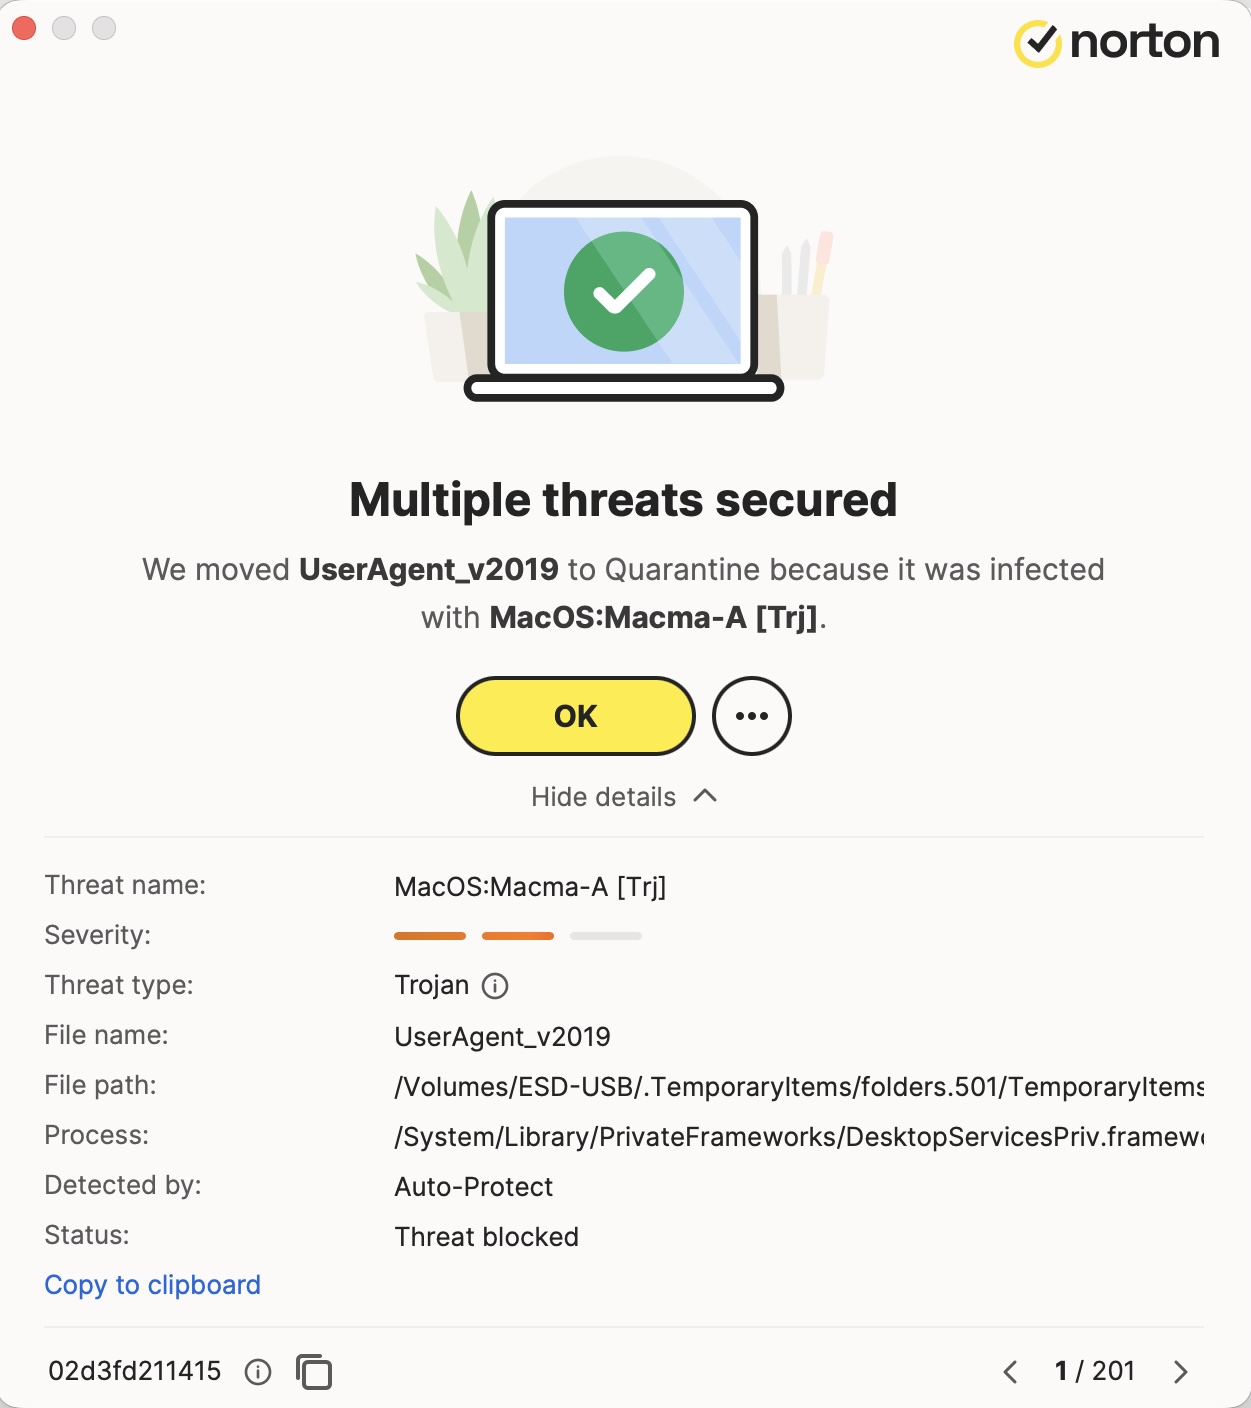Screen dimensions: 1251x1408
Task: Click the 1 / 201 page counter
Action: pyautogui.click(x=1096, y=1371)
